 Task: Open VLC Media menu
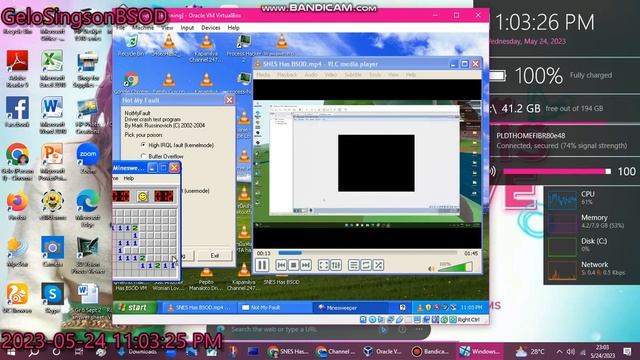click(x=263, y=75)
